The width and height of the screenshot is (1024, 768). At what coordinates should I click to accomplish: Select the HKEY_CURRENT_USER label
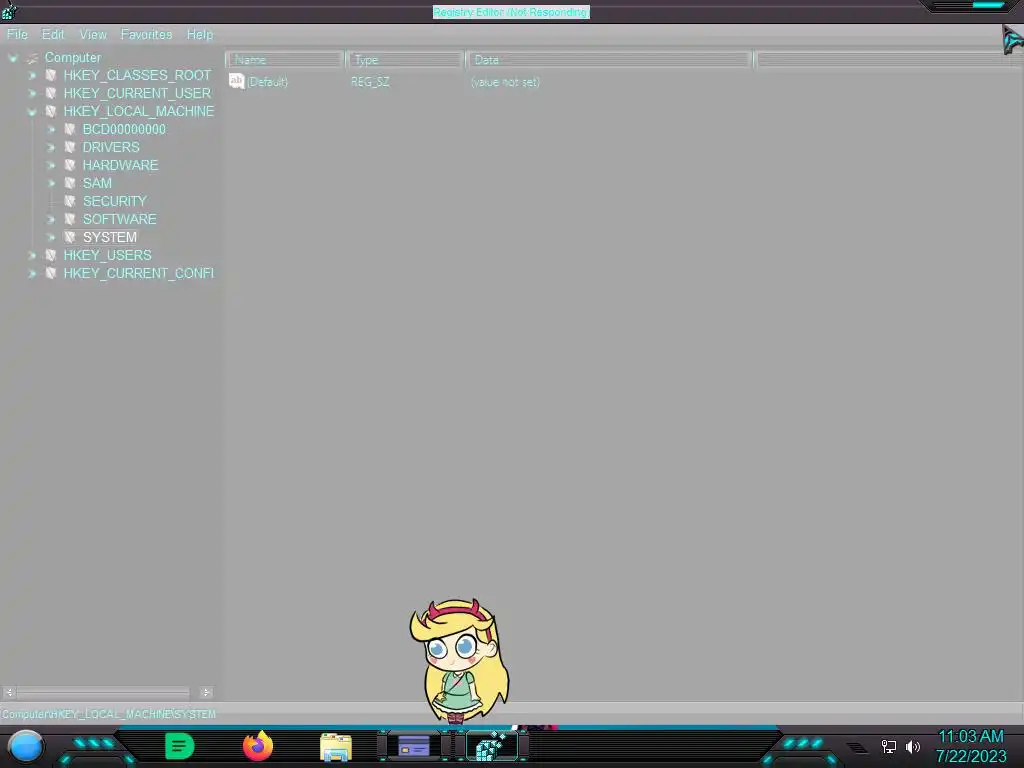(137, 93)
